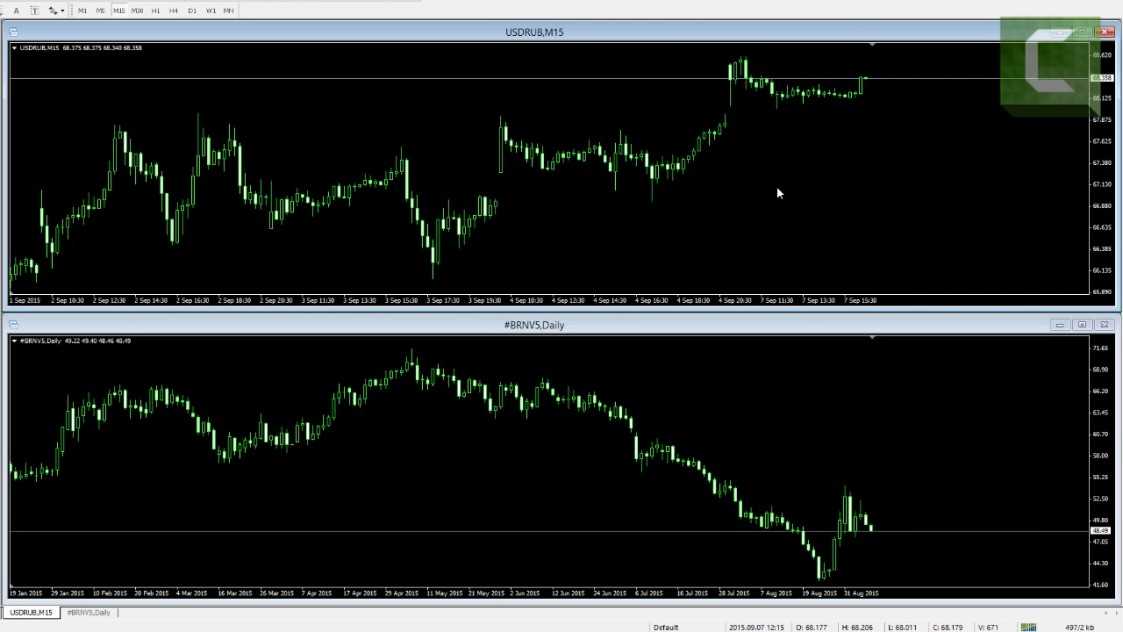The height and width of the screenshot is (632, 1123).
Task: Choose the W1 weekly timeframe
Action: click(x=210, y=10)
